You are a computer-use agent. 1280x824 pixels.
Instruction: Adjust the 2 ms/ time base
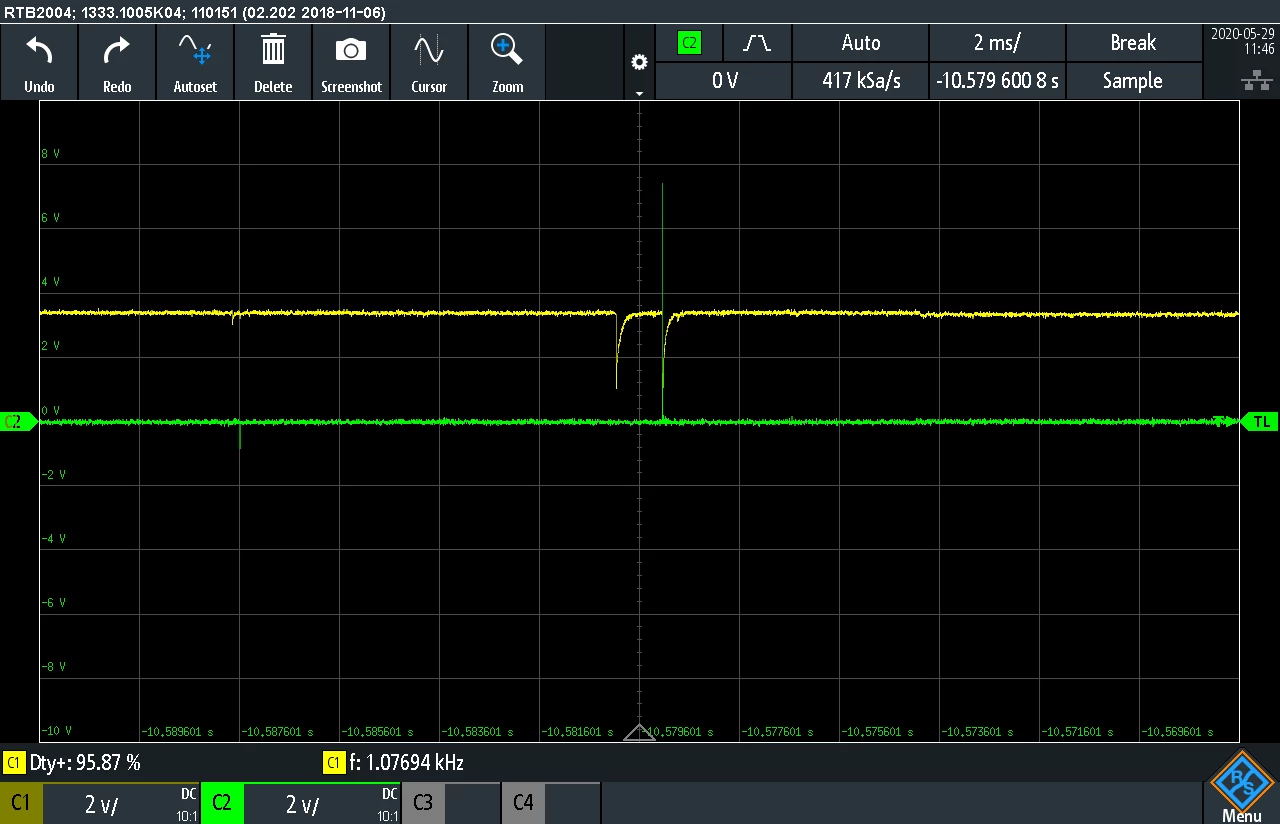(997, 43)
